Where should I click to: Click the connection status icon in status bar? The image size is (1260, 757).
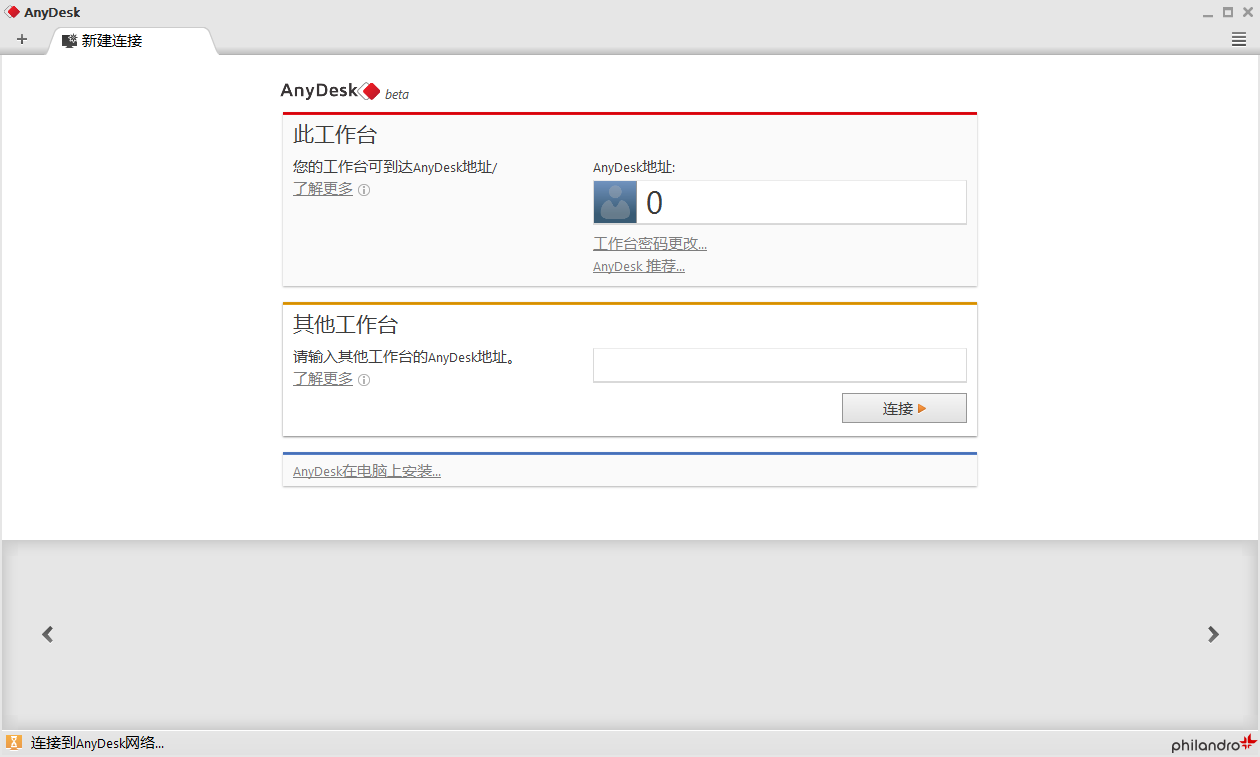14,742
